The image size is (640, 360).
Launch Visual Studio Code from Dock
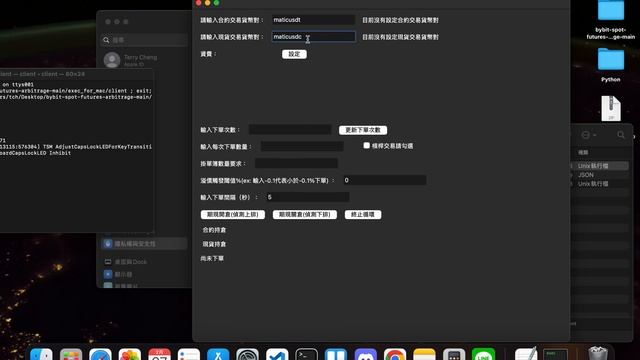(277, 355)
